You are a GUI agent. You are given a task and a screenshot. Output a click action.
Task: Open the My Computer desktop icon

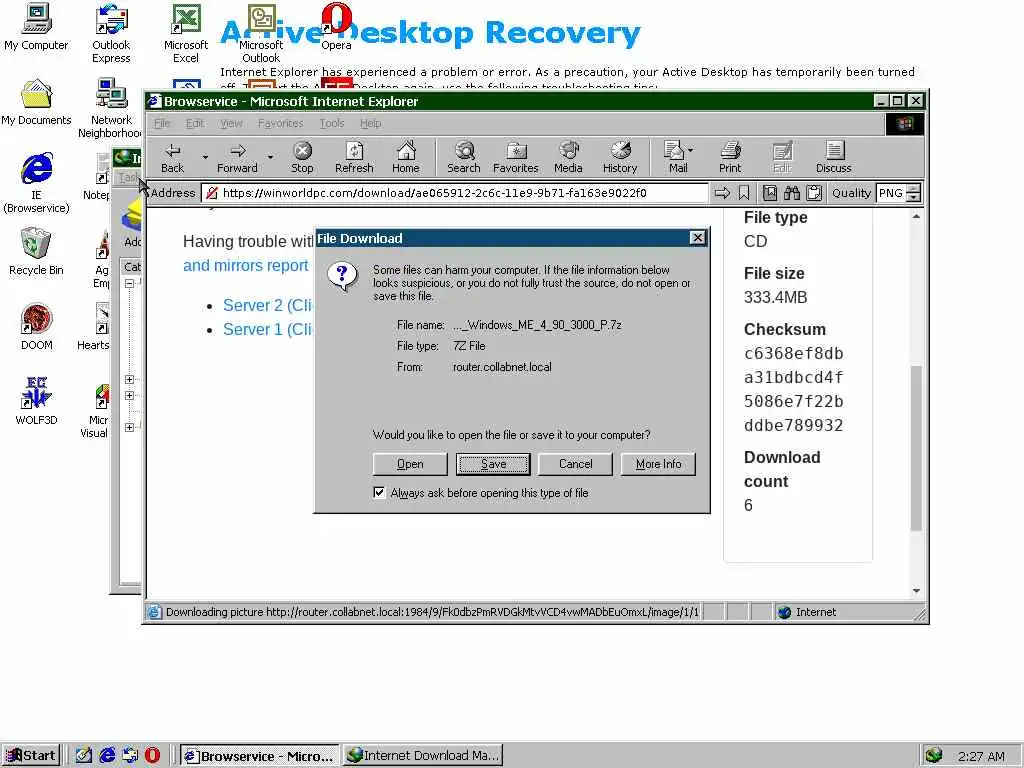pos(36,27)
